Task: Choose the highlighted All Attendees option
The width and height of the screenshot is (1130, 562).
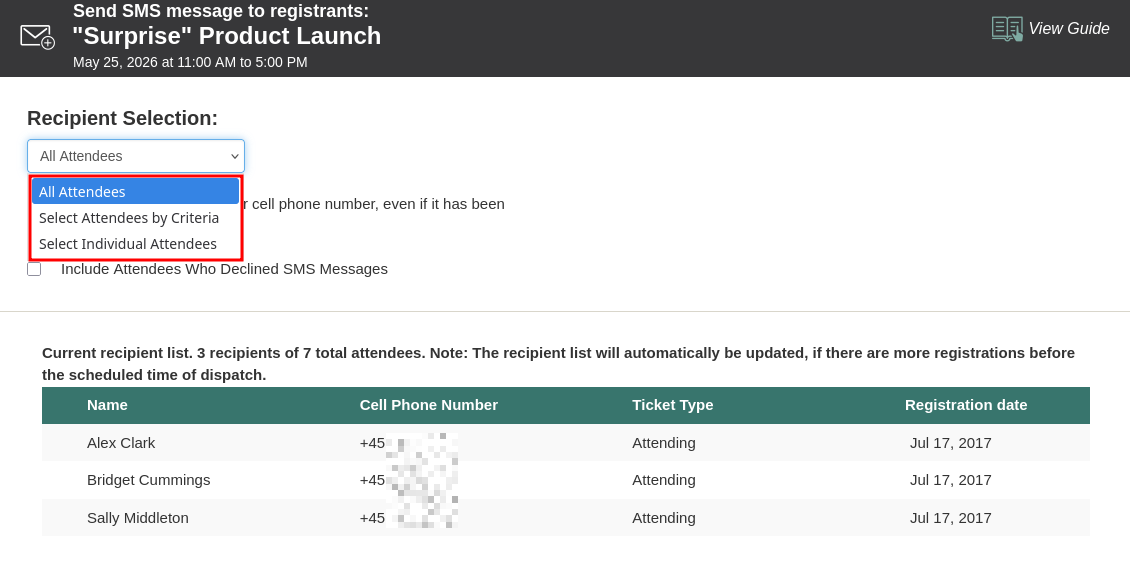Action: point(135,192)
